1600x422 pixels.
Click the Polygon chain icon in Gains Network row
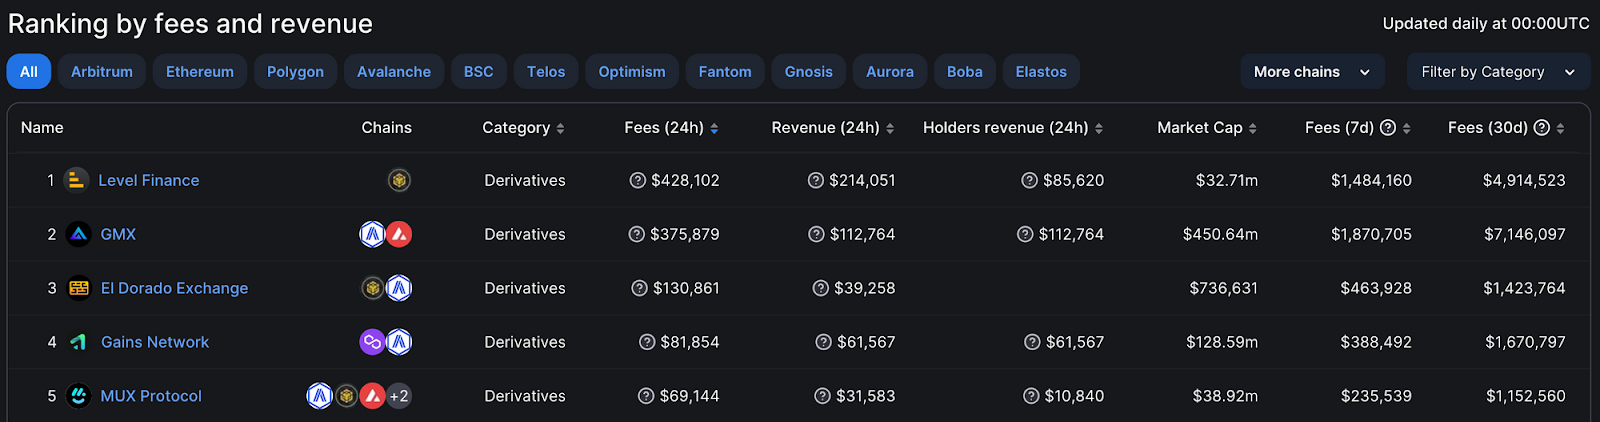372,342
